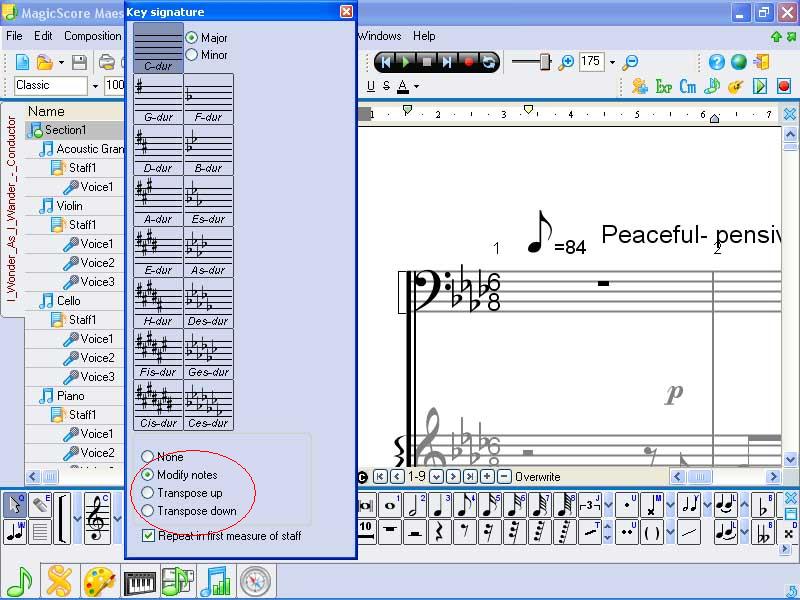Viewport: 800px width, 600px height.
Task: Select the whole note duration
Action: tap(390, 506)
